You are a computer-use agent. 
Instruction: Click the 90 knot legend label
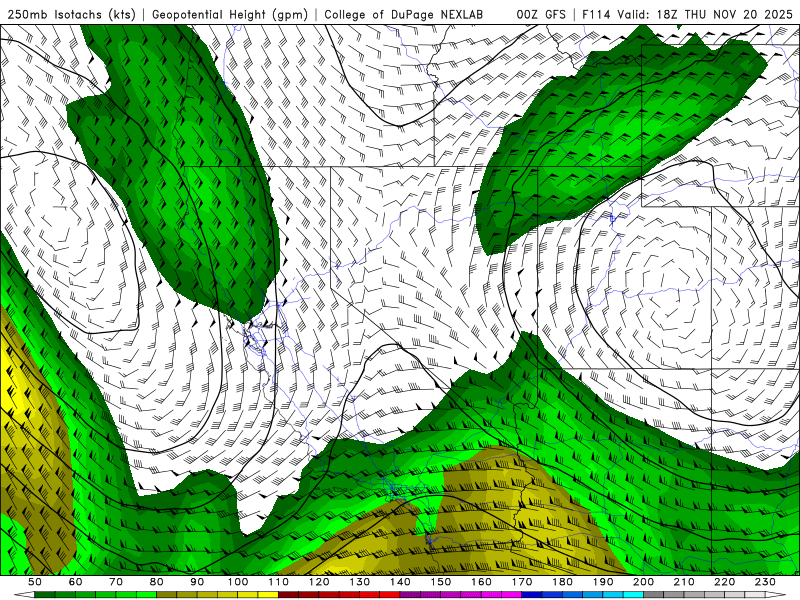197,582
